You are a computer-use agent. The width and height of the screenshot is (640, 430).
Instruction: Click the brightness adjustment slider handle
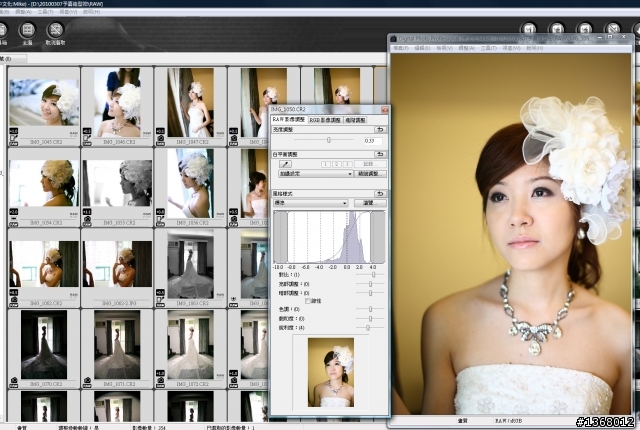pos(329,140)
